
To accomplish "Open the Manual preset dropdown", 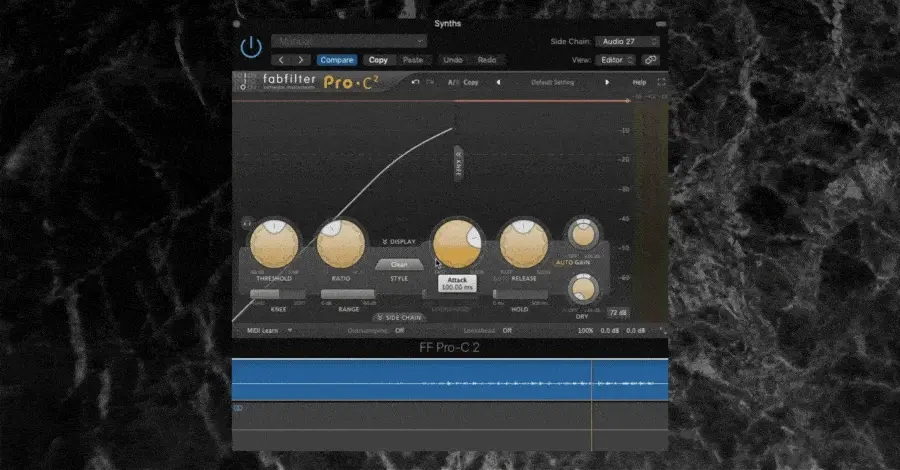I will 349,41.
